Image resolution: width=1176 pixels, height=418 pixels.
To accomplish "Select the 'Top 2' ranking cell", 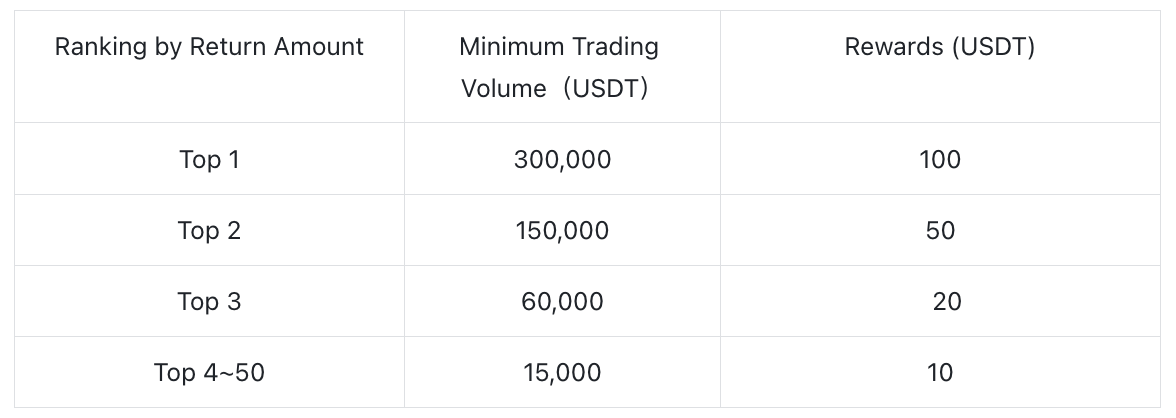I will [209, 231].
